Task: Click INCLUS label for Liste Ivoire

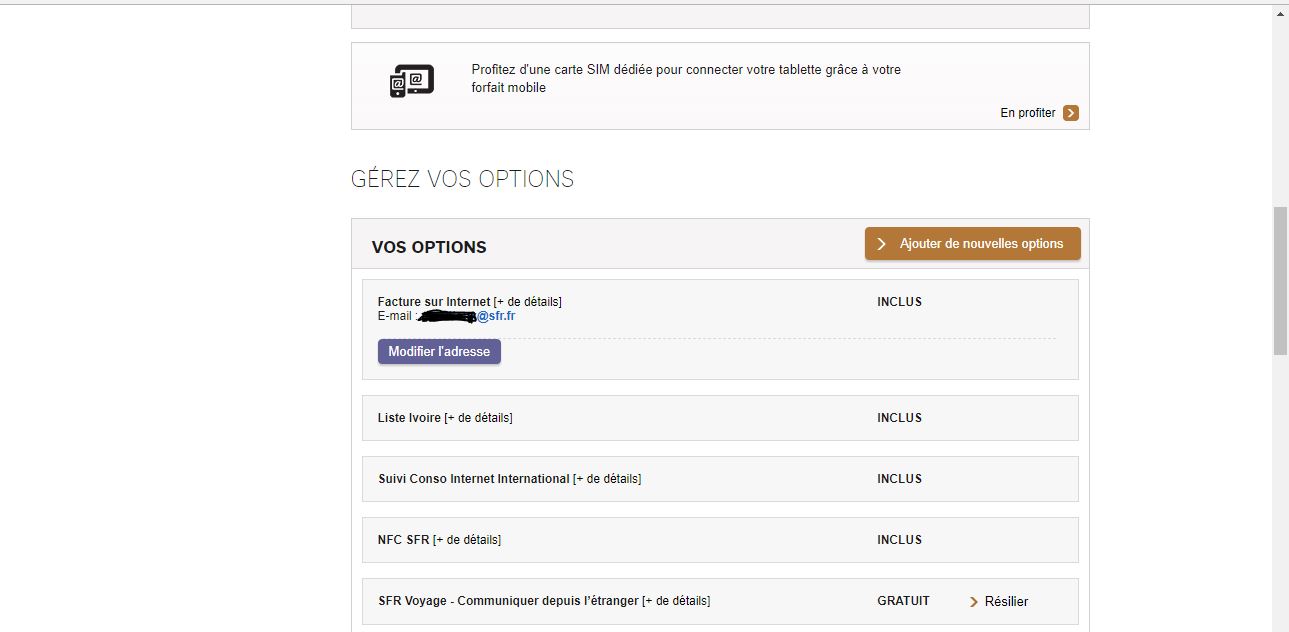Action: tap(897, 417)
